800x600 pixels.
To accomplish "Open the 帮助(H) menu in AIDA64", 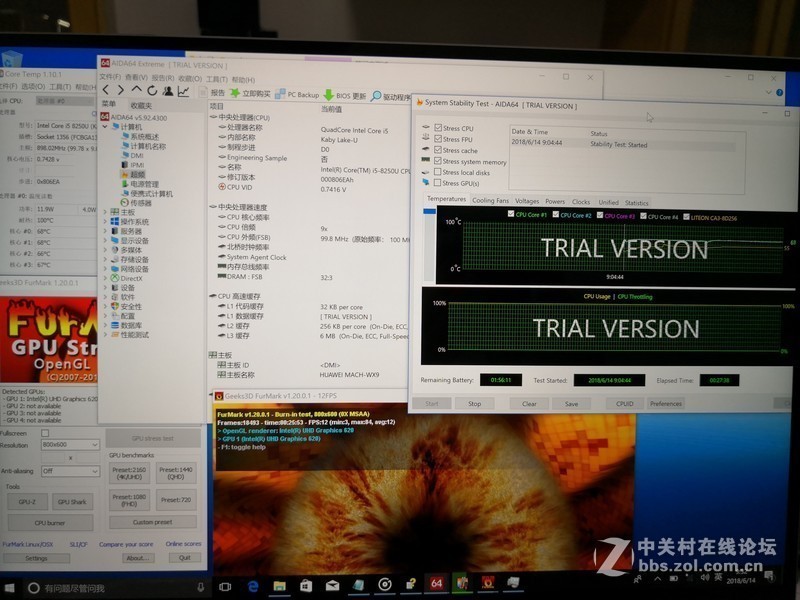I will [x=243, y=80].
